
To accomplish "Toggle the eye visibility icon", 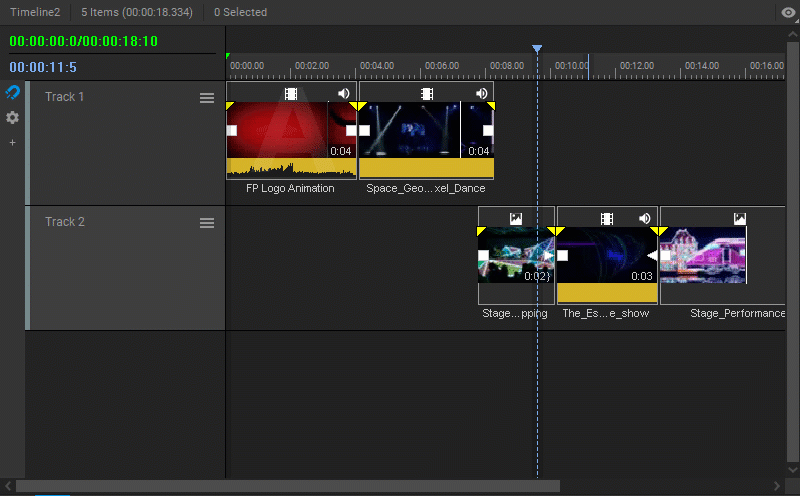I will click(x=789, y=12).
